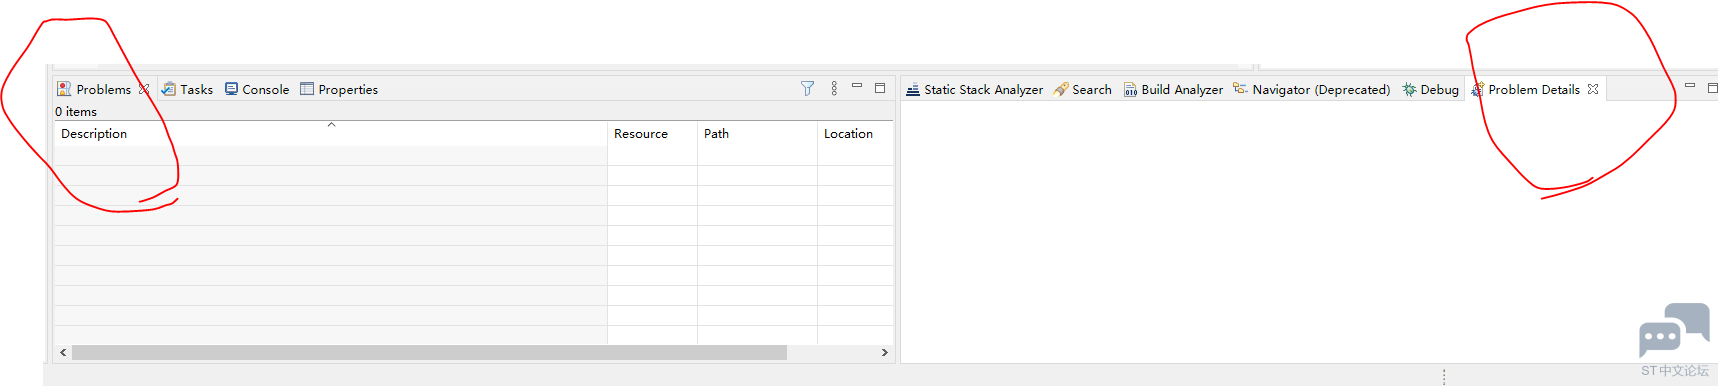Click the Console tab monitor icon
This screenshot has width=1718, height=386.
coord(232,89)
